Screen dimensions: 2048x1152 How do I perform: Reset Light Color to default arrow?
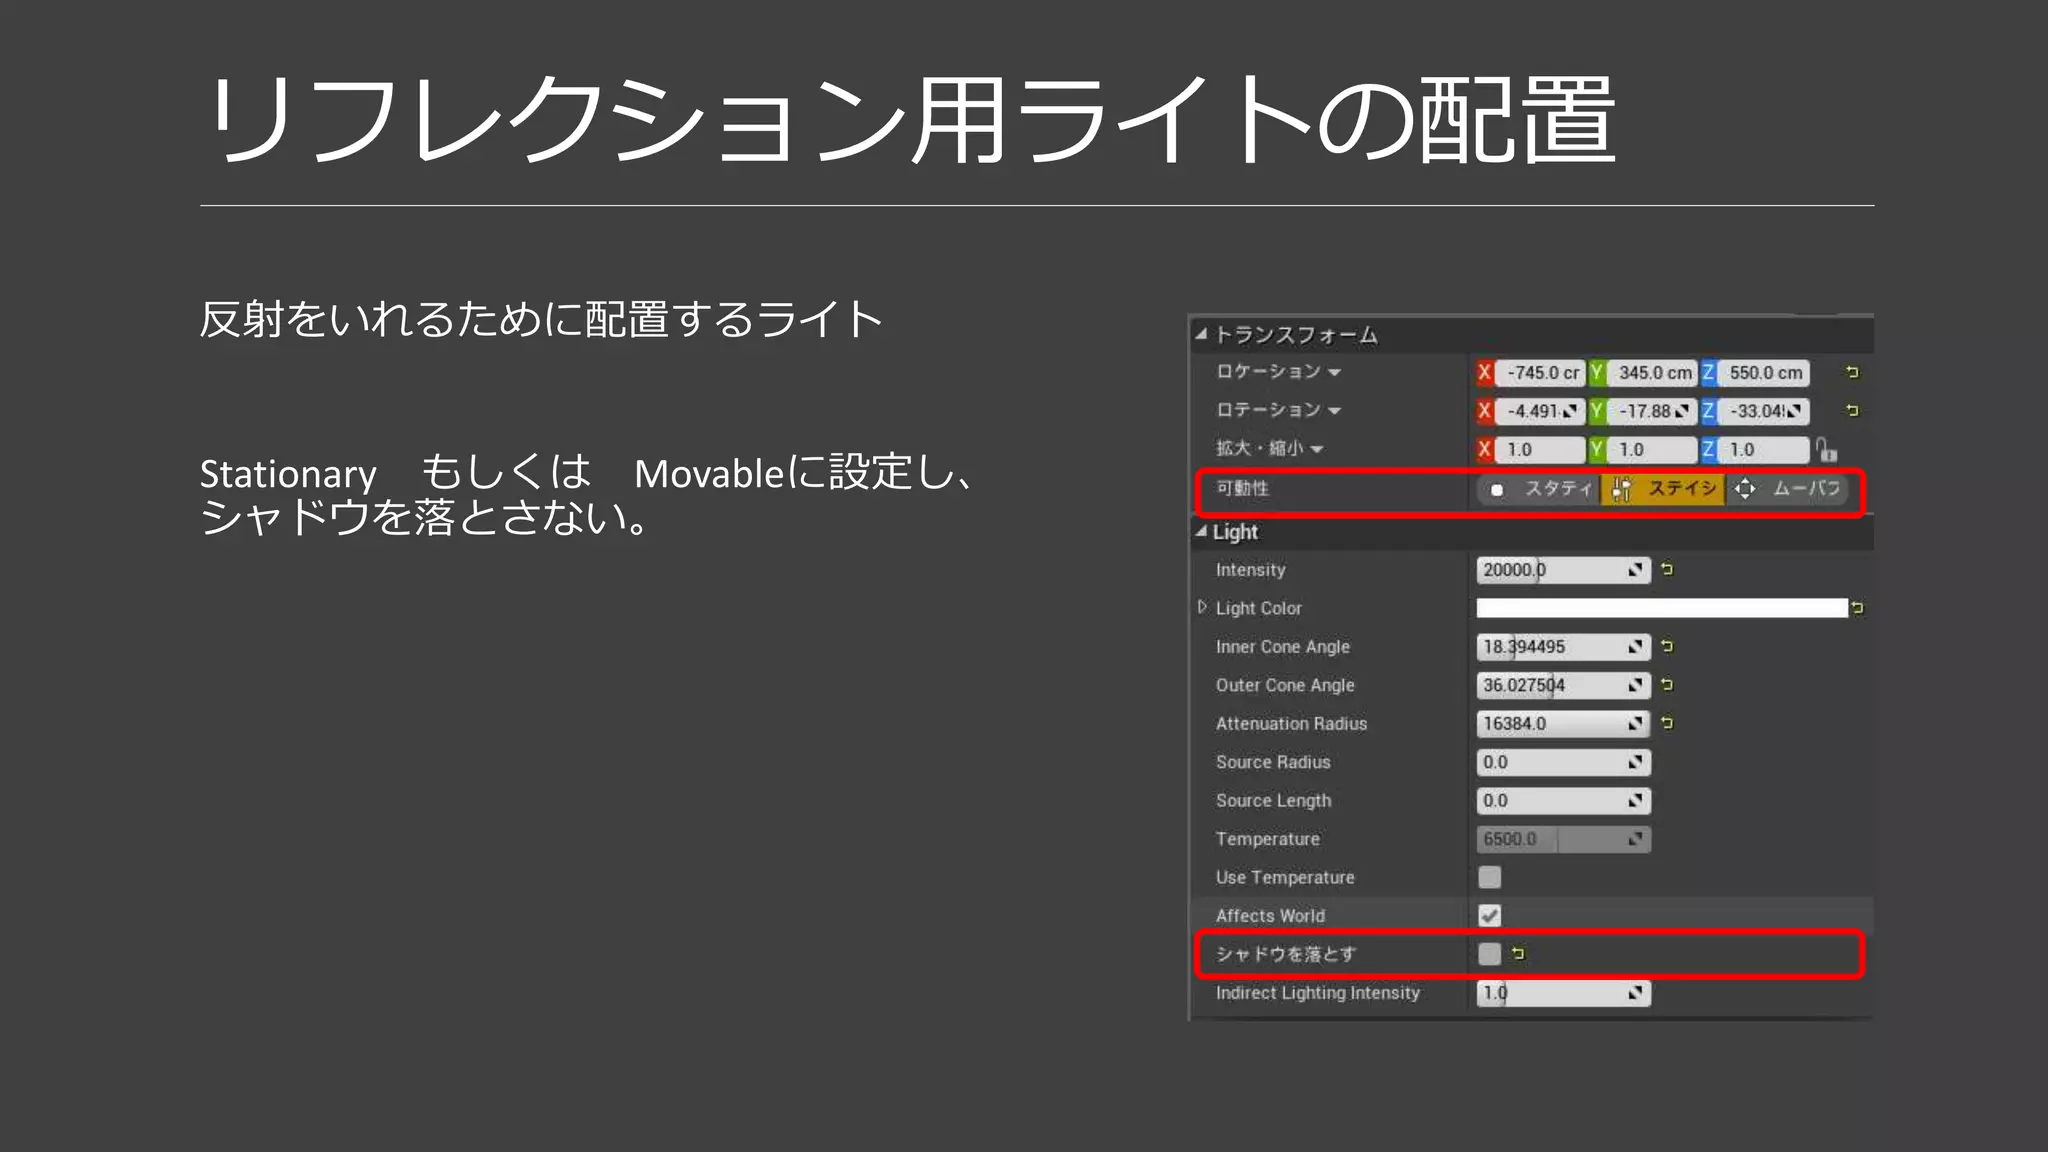coord(1857,608)
